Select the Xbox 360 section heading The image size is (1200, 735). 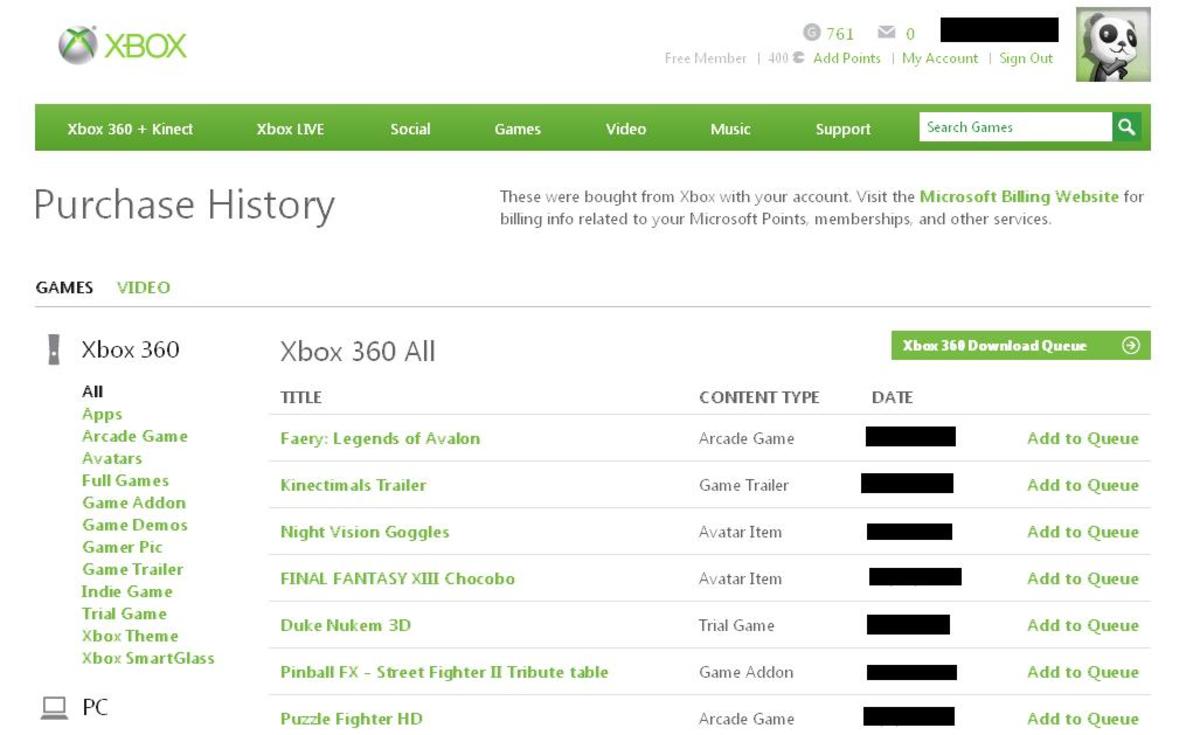(131, 350)
